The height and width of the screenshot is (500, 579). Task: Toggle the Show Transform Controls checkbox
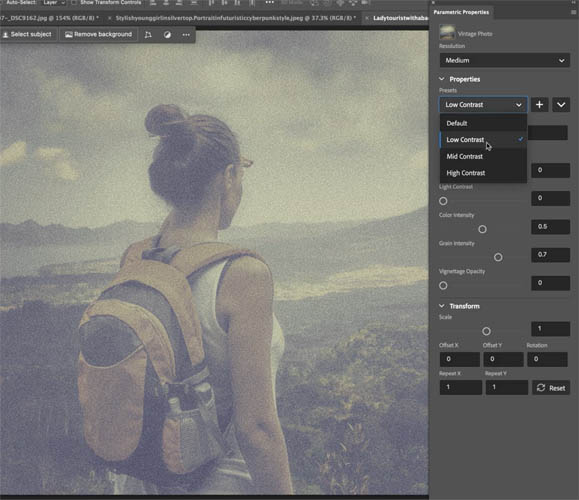(x=74, y=2)
